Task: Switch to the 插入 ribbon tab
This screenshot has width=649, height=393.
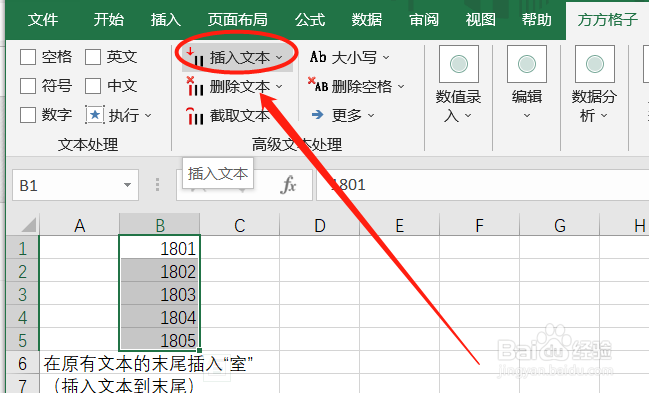Action: click(166, 19)
